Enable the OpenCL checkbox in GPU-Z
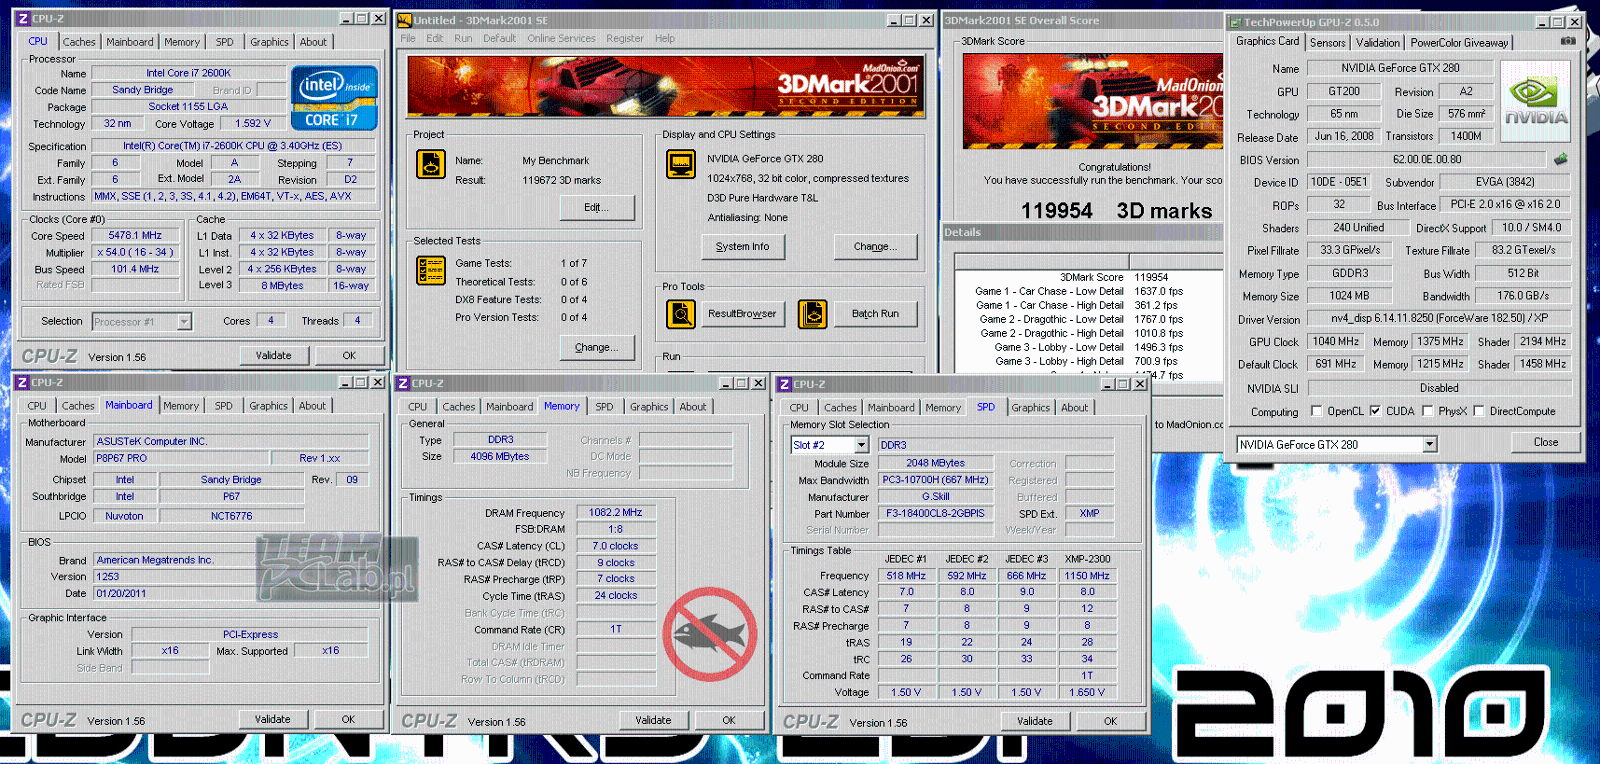Screen dimensions: 1600x764 tap(1317, 411)
